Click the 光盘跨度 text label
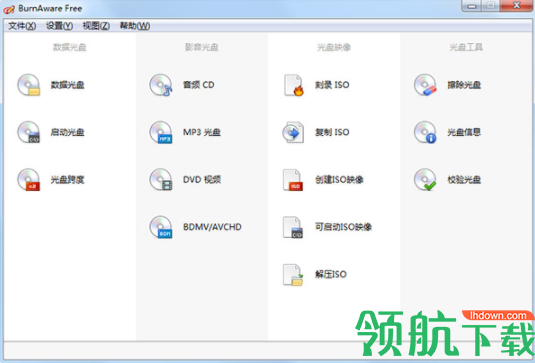Viewport: 535px width, 363px height. [68, 179]
